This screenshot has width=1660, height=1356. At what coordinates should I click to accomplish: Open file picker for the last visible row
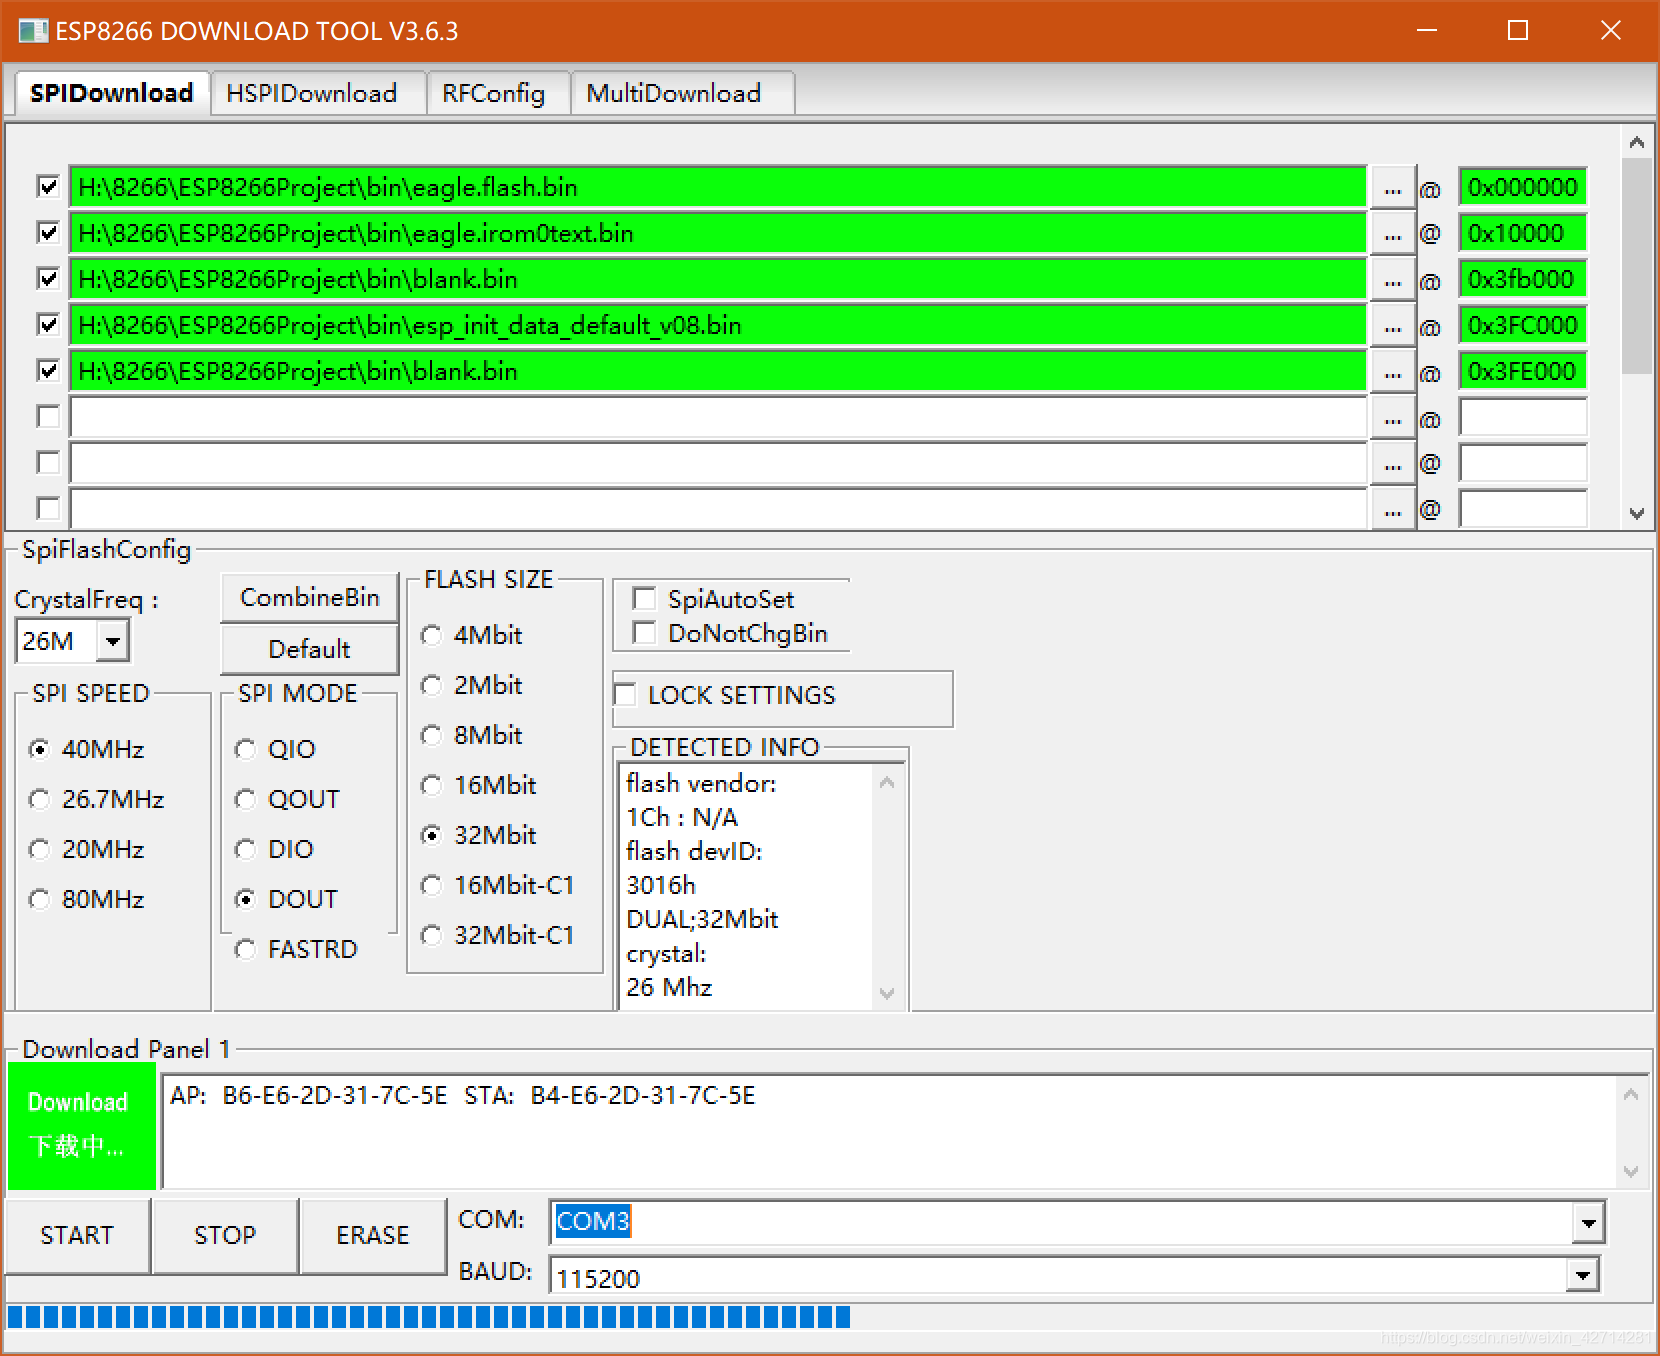1392,508
